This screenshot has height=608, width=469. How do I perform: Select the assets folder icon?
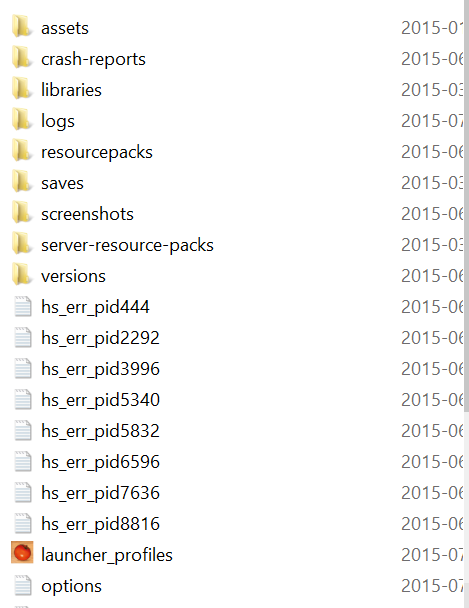[22, 26]
